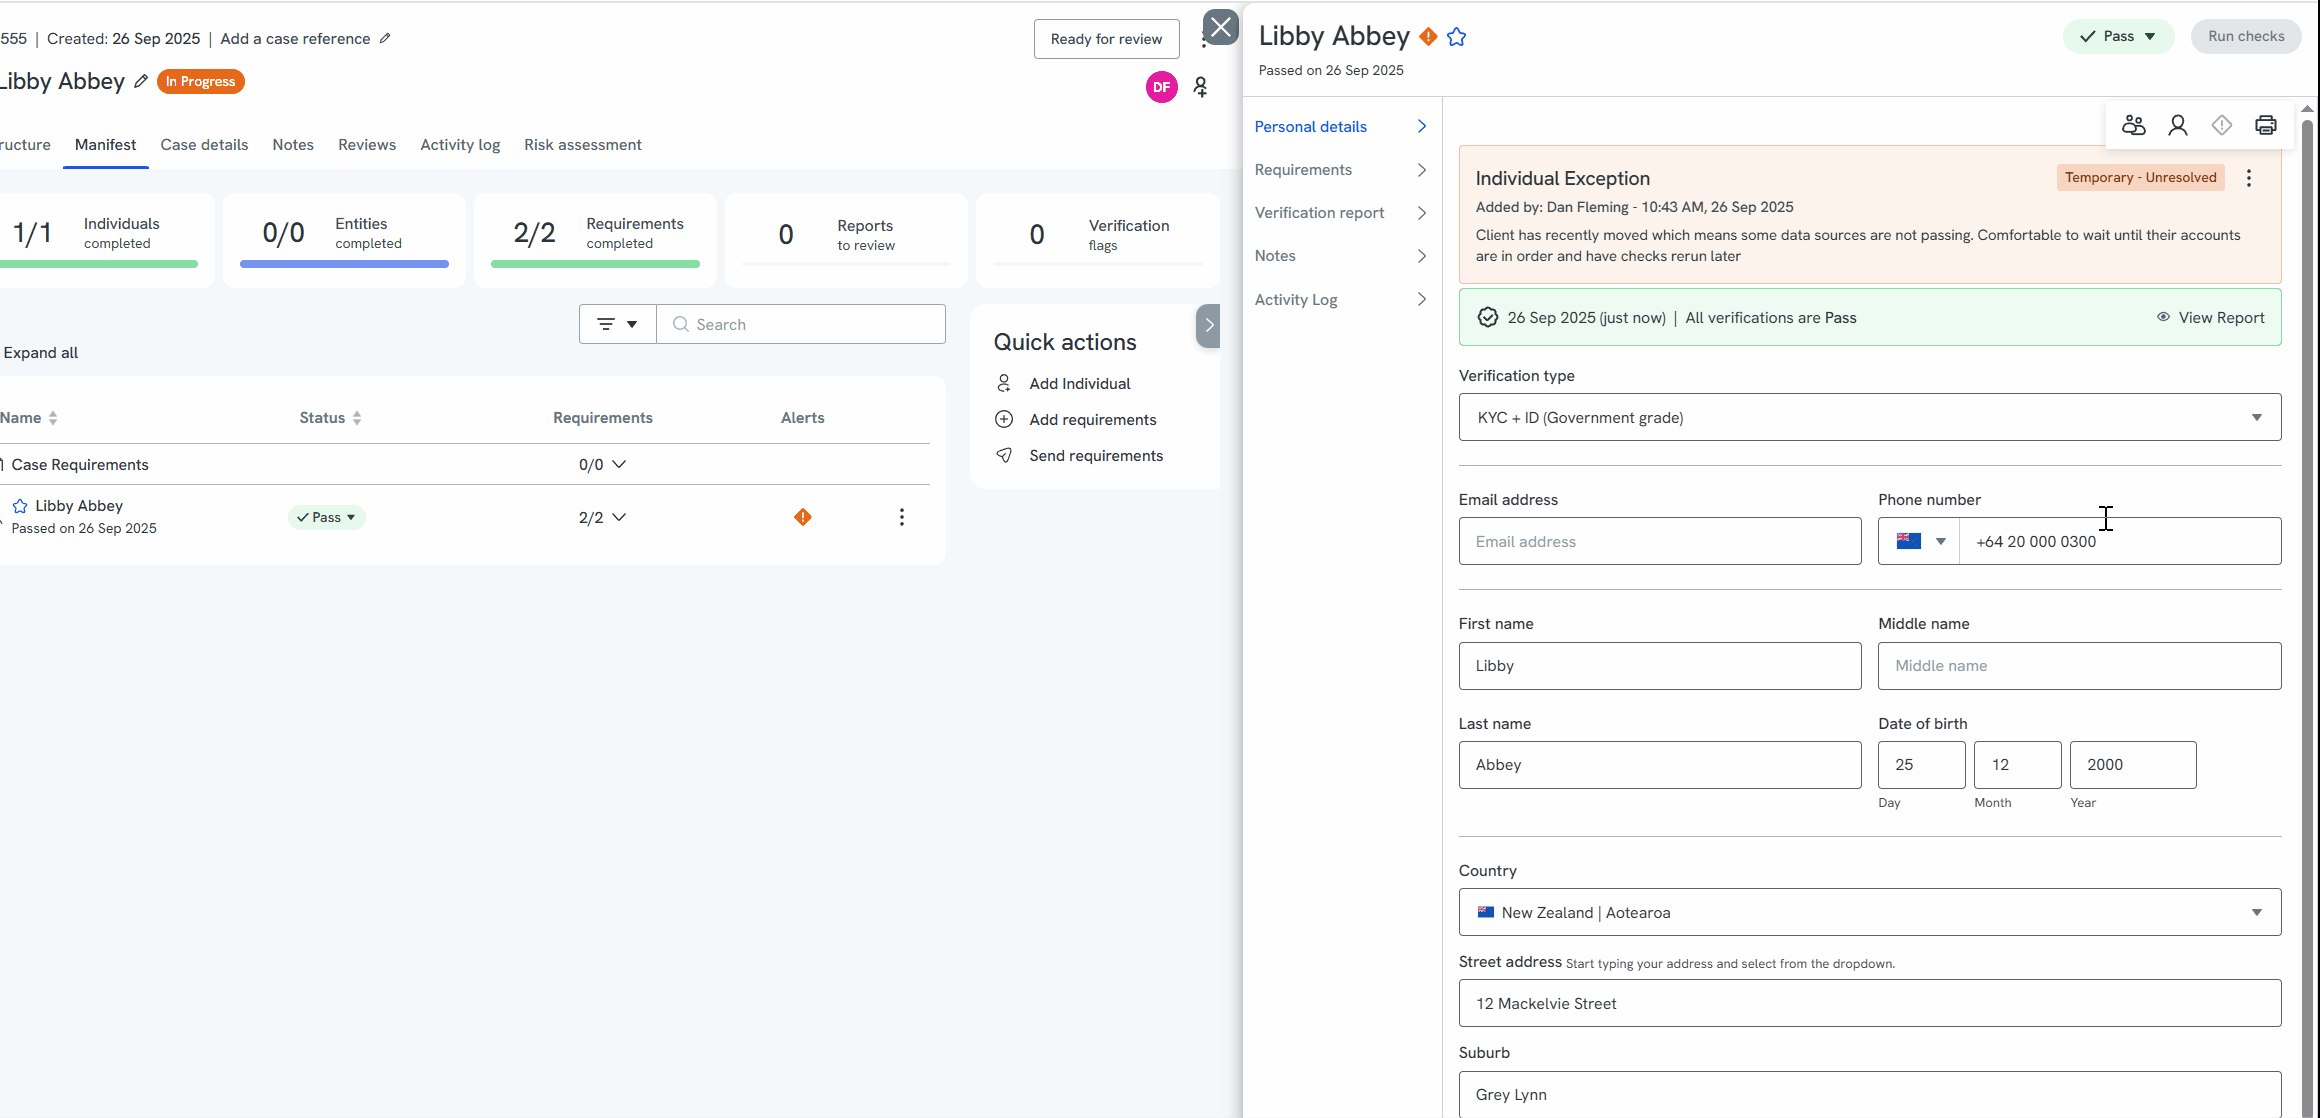Click View Report with eye icon
2320x1118 pixels.
2210,317
